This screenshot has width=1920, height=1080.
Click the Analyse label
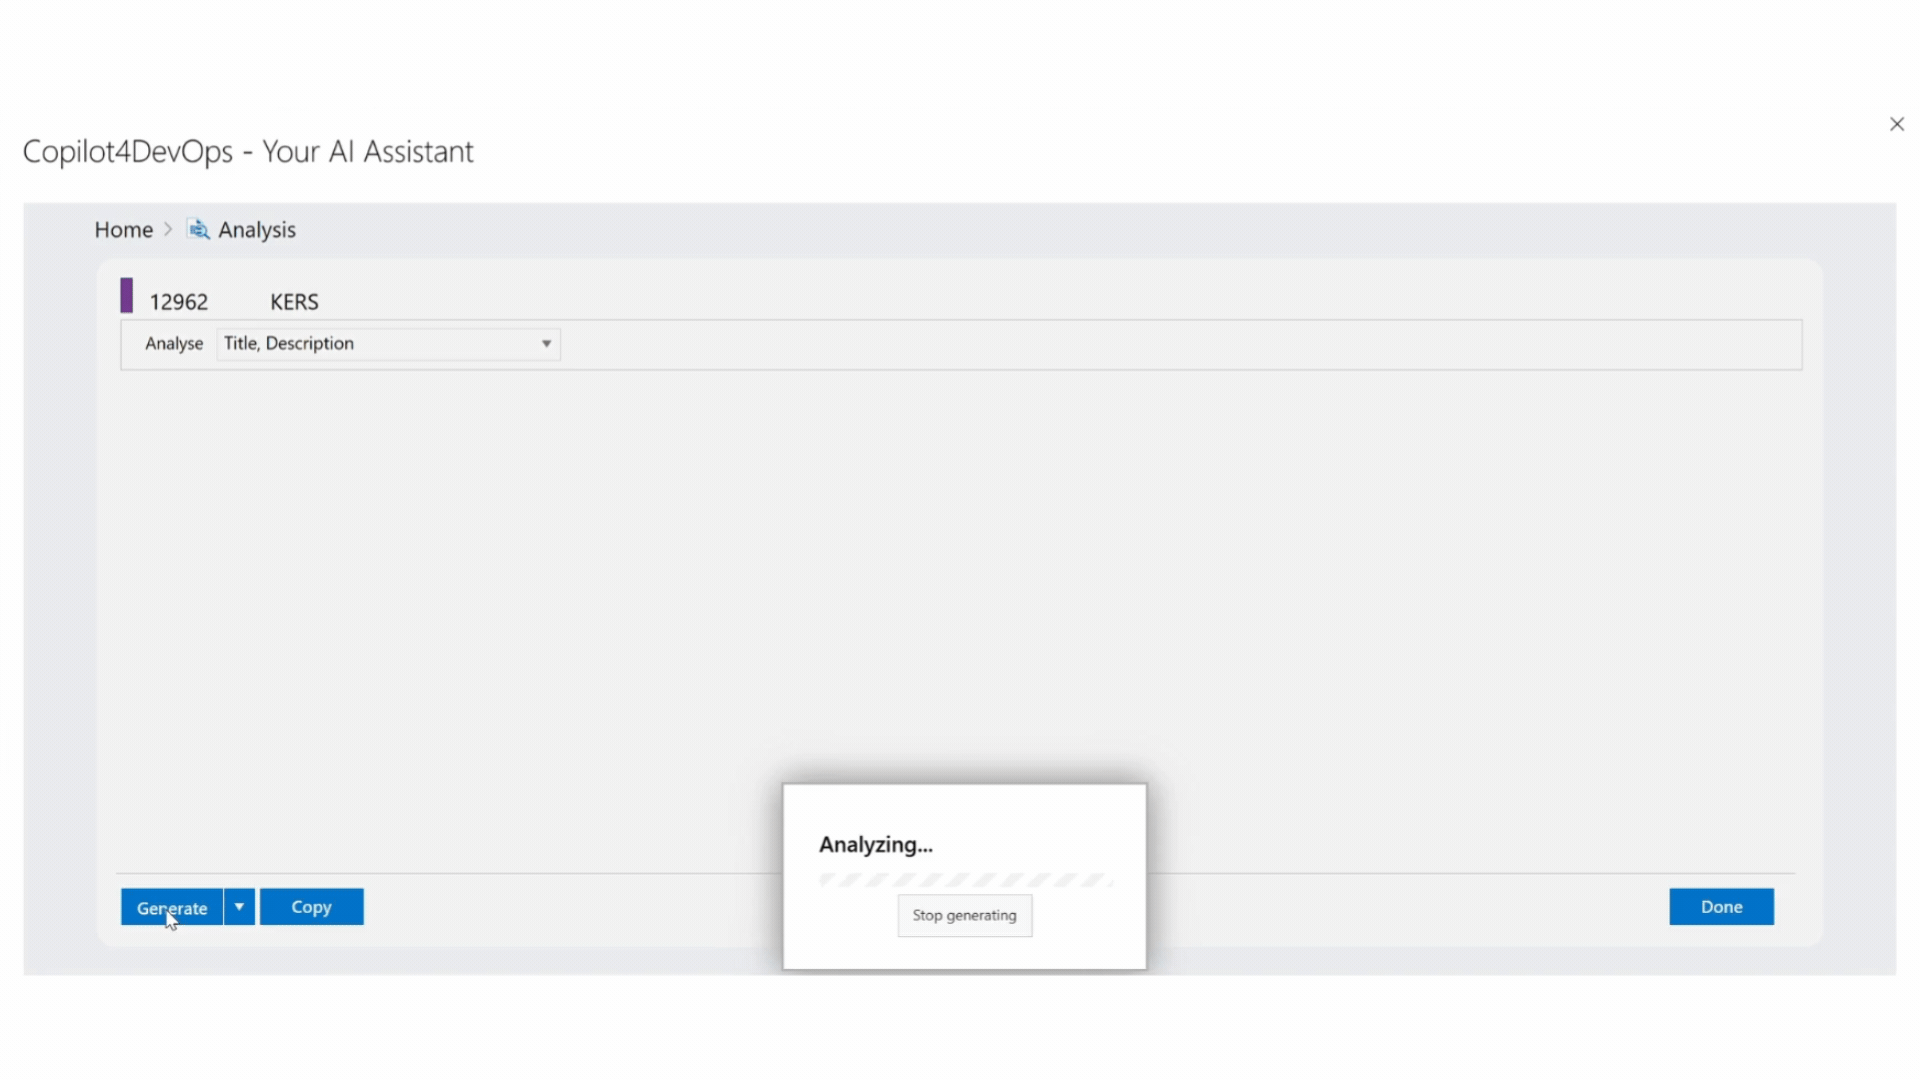coord(174,344)
